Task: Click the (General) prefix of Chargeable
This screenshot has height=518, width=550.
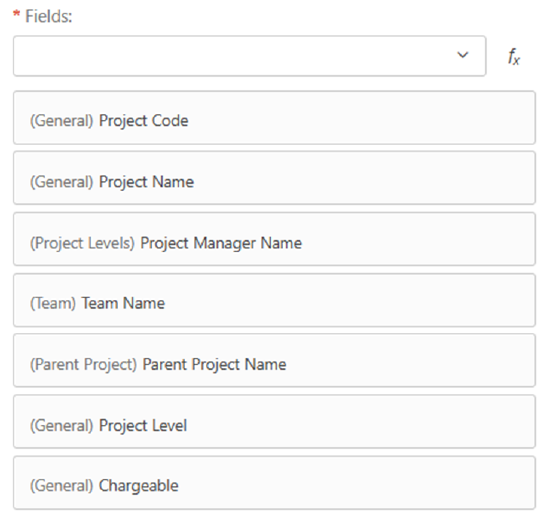Action: pos(61,486)
